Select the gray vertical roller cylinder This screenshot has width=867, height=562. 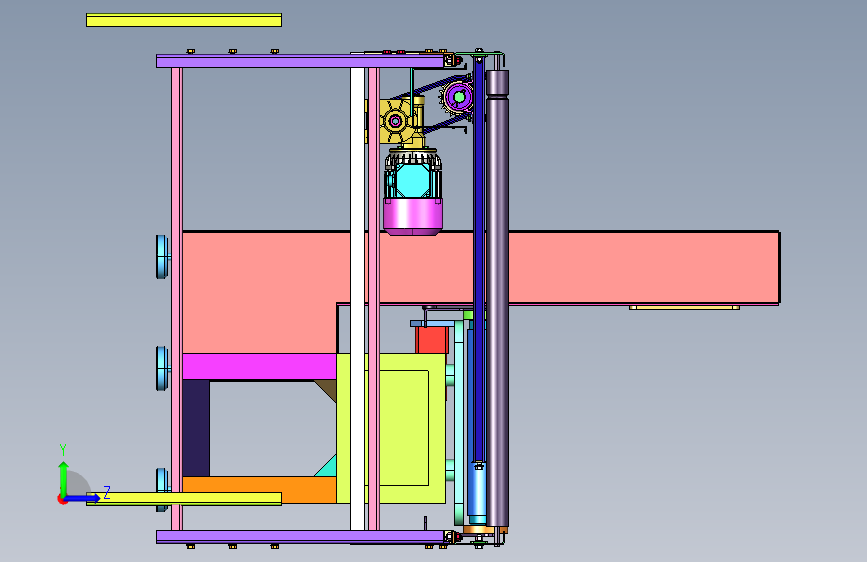(x=497, y=299)
